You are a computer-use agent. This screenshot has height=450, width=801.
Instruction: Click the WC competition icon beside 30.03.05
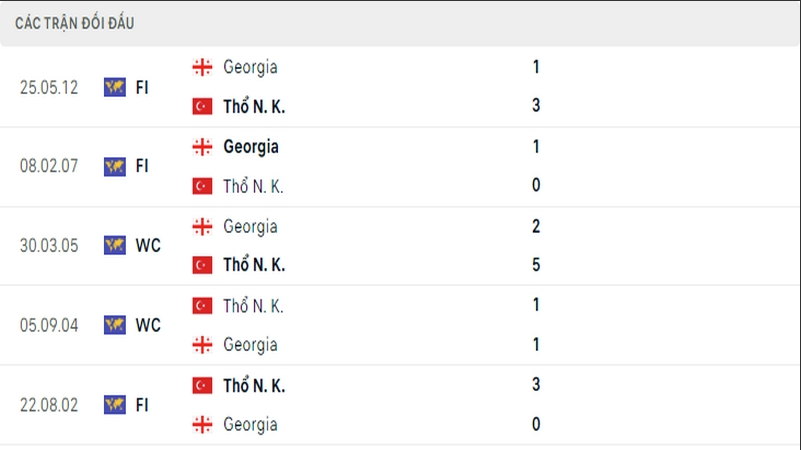(x=115, y=245)
